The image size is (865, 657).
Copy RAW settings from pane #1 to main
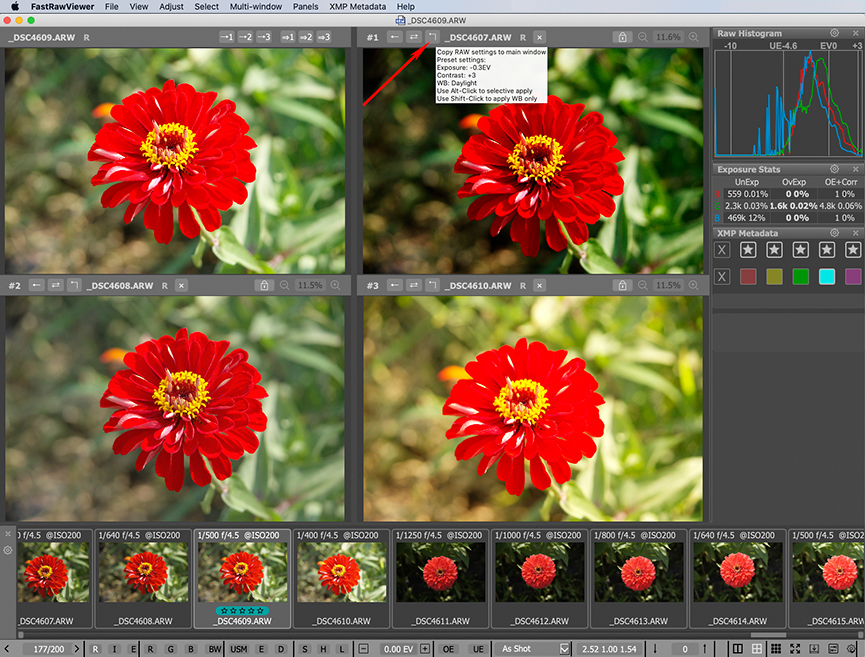[x=432, y=37]
